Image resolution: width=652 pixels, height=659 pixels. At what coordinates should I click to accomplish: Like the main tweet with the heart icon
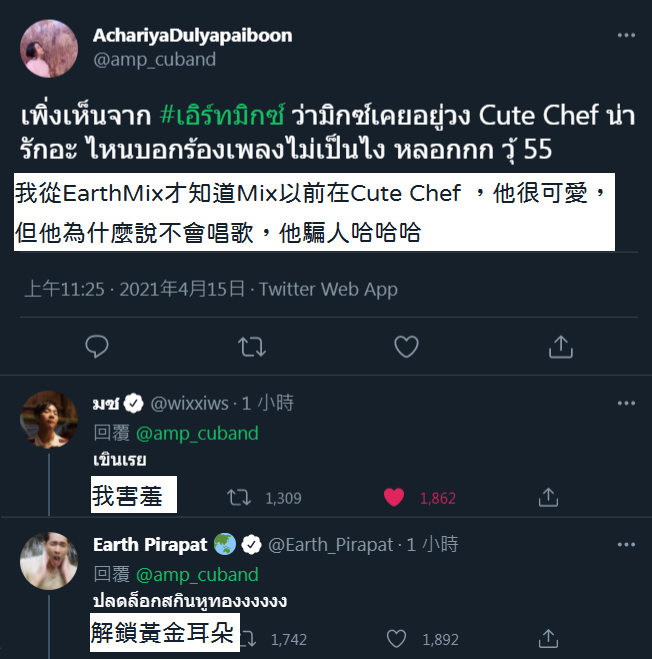pos(406,347)
